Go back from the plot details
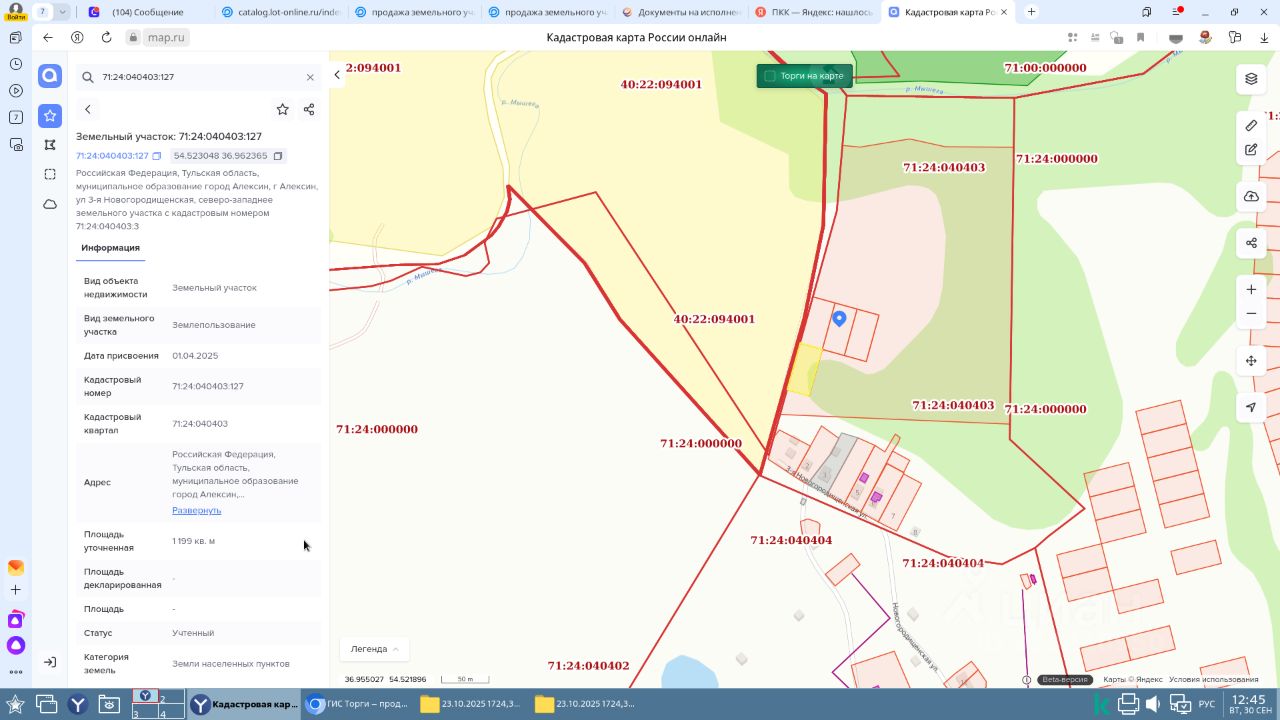1280x720 pixels. pos(88,109)
